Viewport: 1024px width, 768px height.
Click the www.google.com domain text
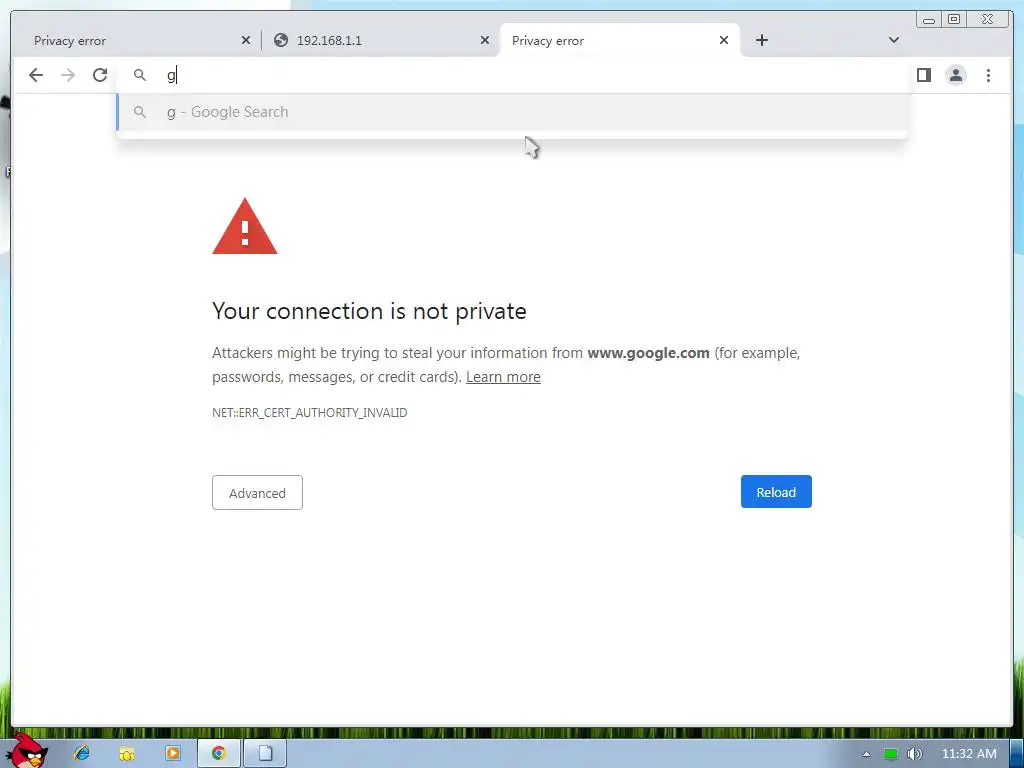point(648,353)
